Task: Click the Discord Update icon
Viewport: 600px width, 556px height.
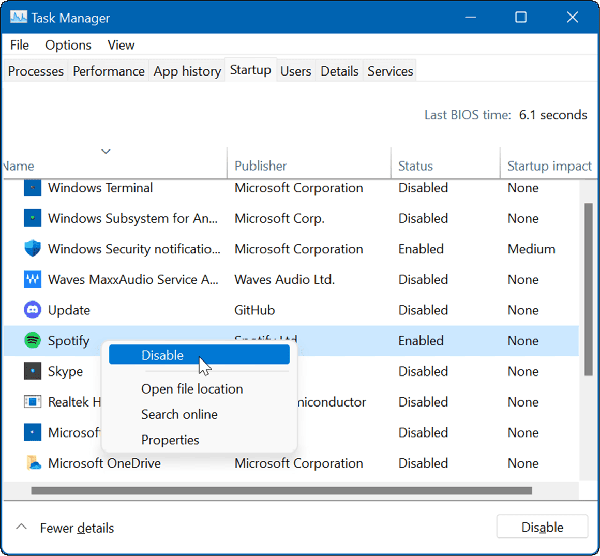Action: pyautogui.click(x=32, y=310)
